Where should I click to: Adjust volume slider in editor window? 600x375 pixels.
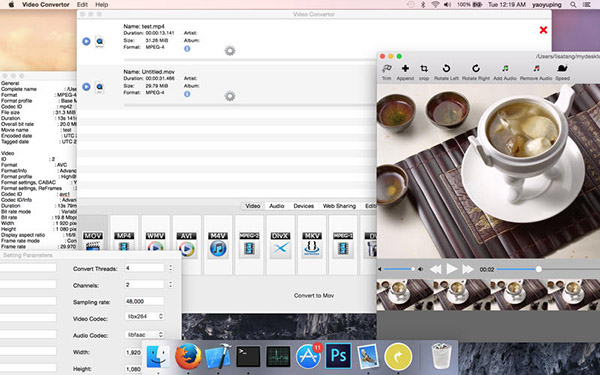tap(400, 269)
